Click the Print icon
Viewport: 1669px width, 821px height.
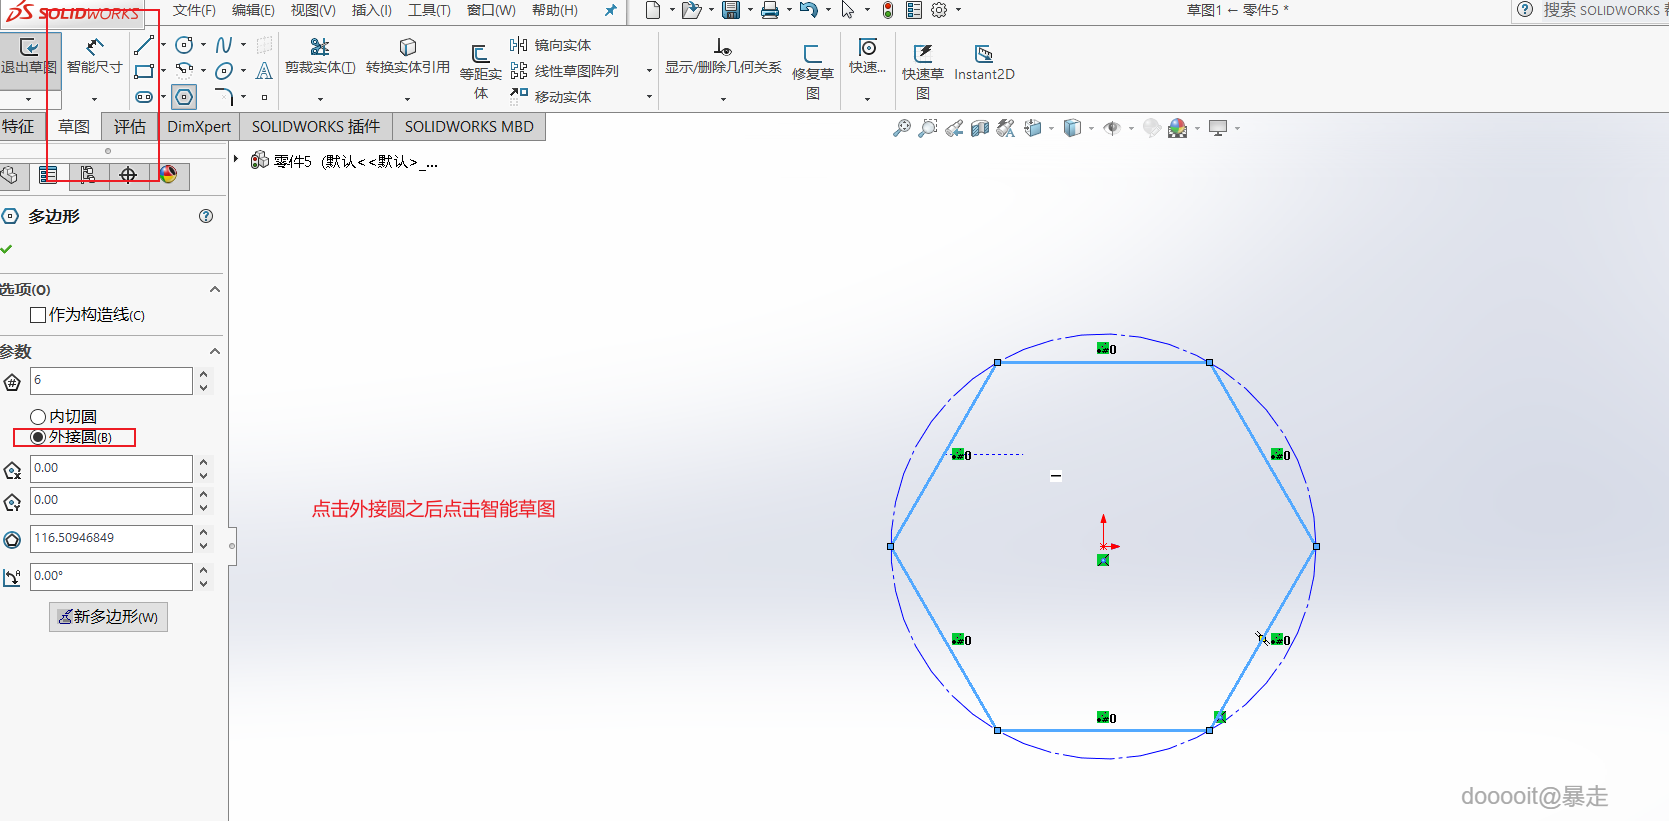point(770,10)
